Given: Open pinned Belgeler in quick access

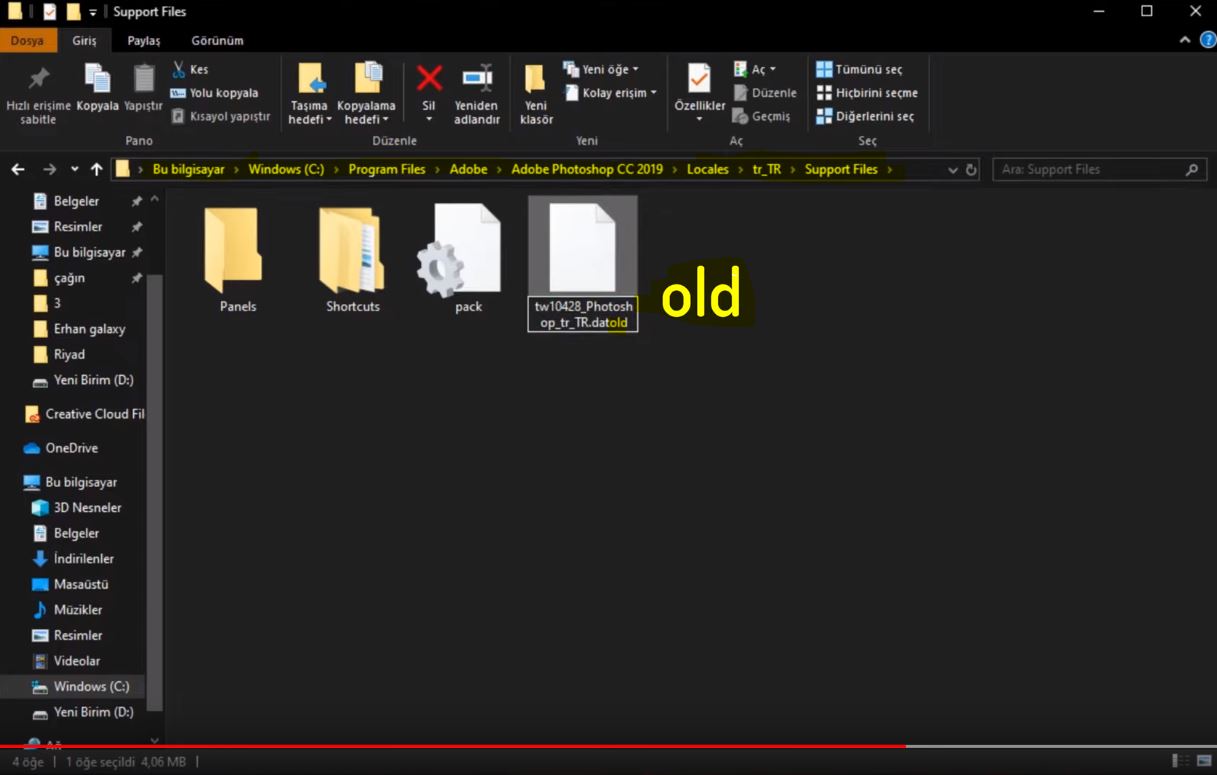Looking at the screenshot, I should click(x=76, y=201).
